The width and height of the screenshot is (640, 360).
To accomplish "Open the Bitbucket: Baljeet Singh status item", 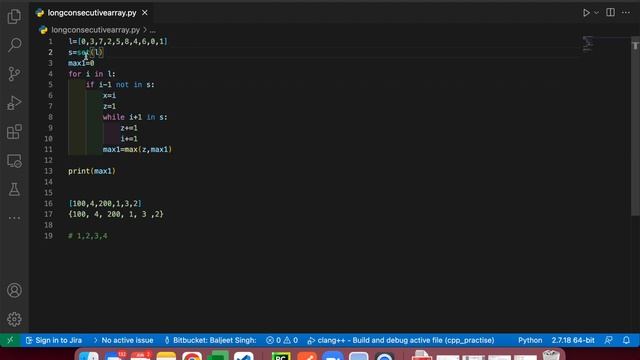I will 210,340.
